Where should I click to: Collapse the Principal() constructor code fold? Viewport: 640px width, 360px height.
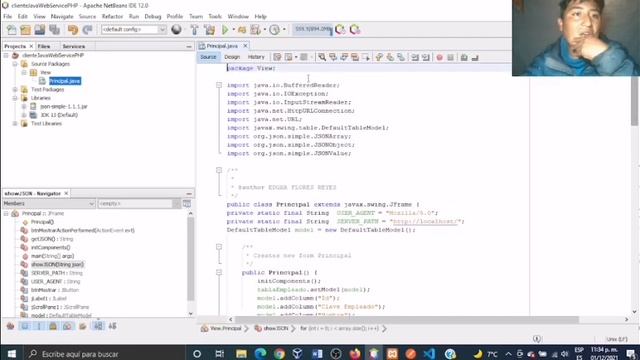219,272
